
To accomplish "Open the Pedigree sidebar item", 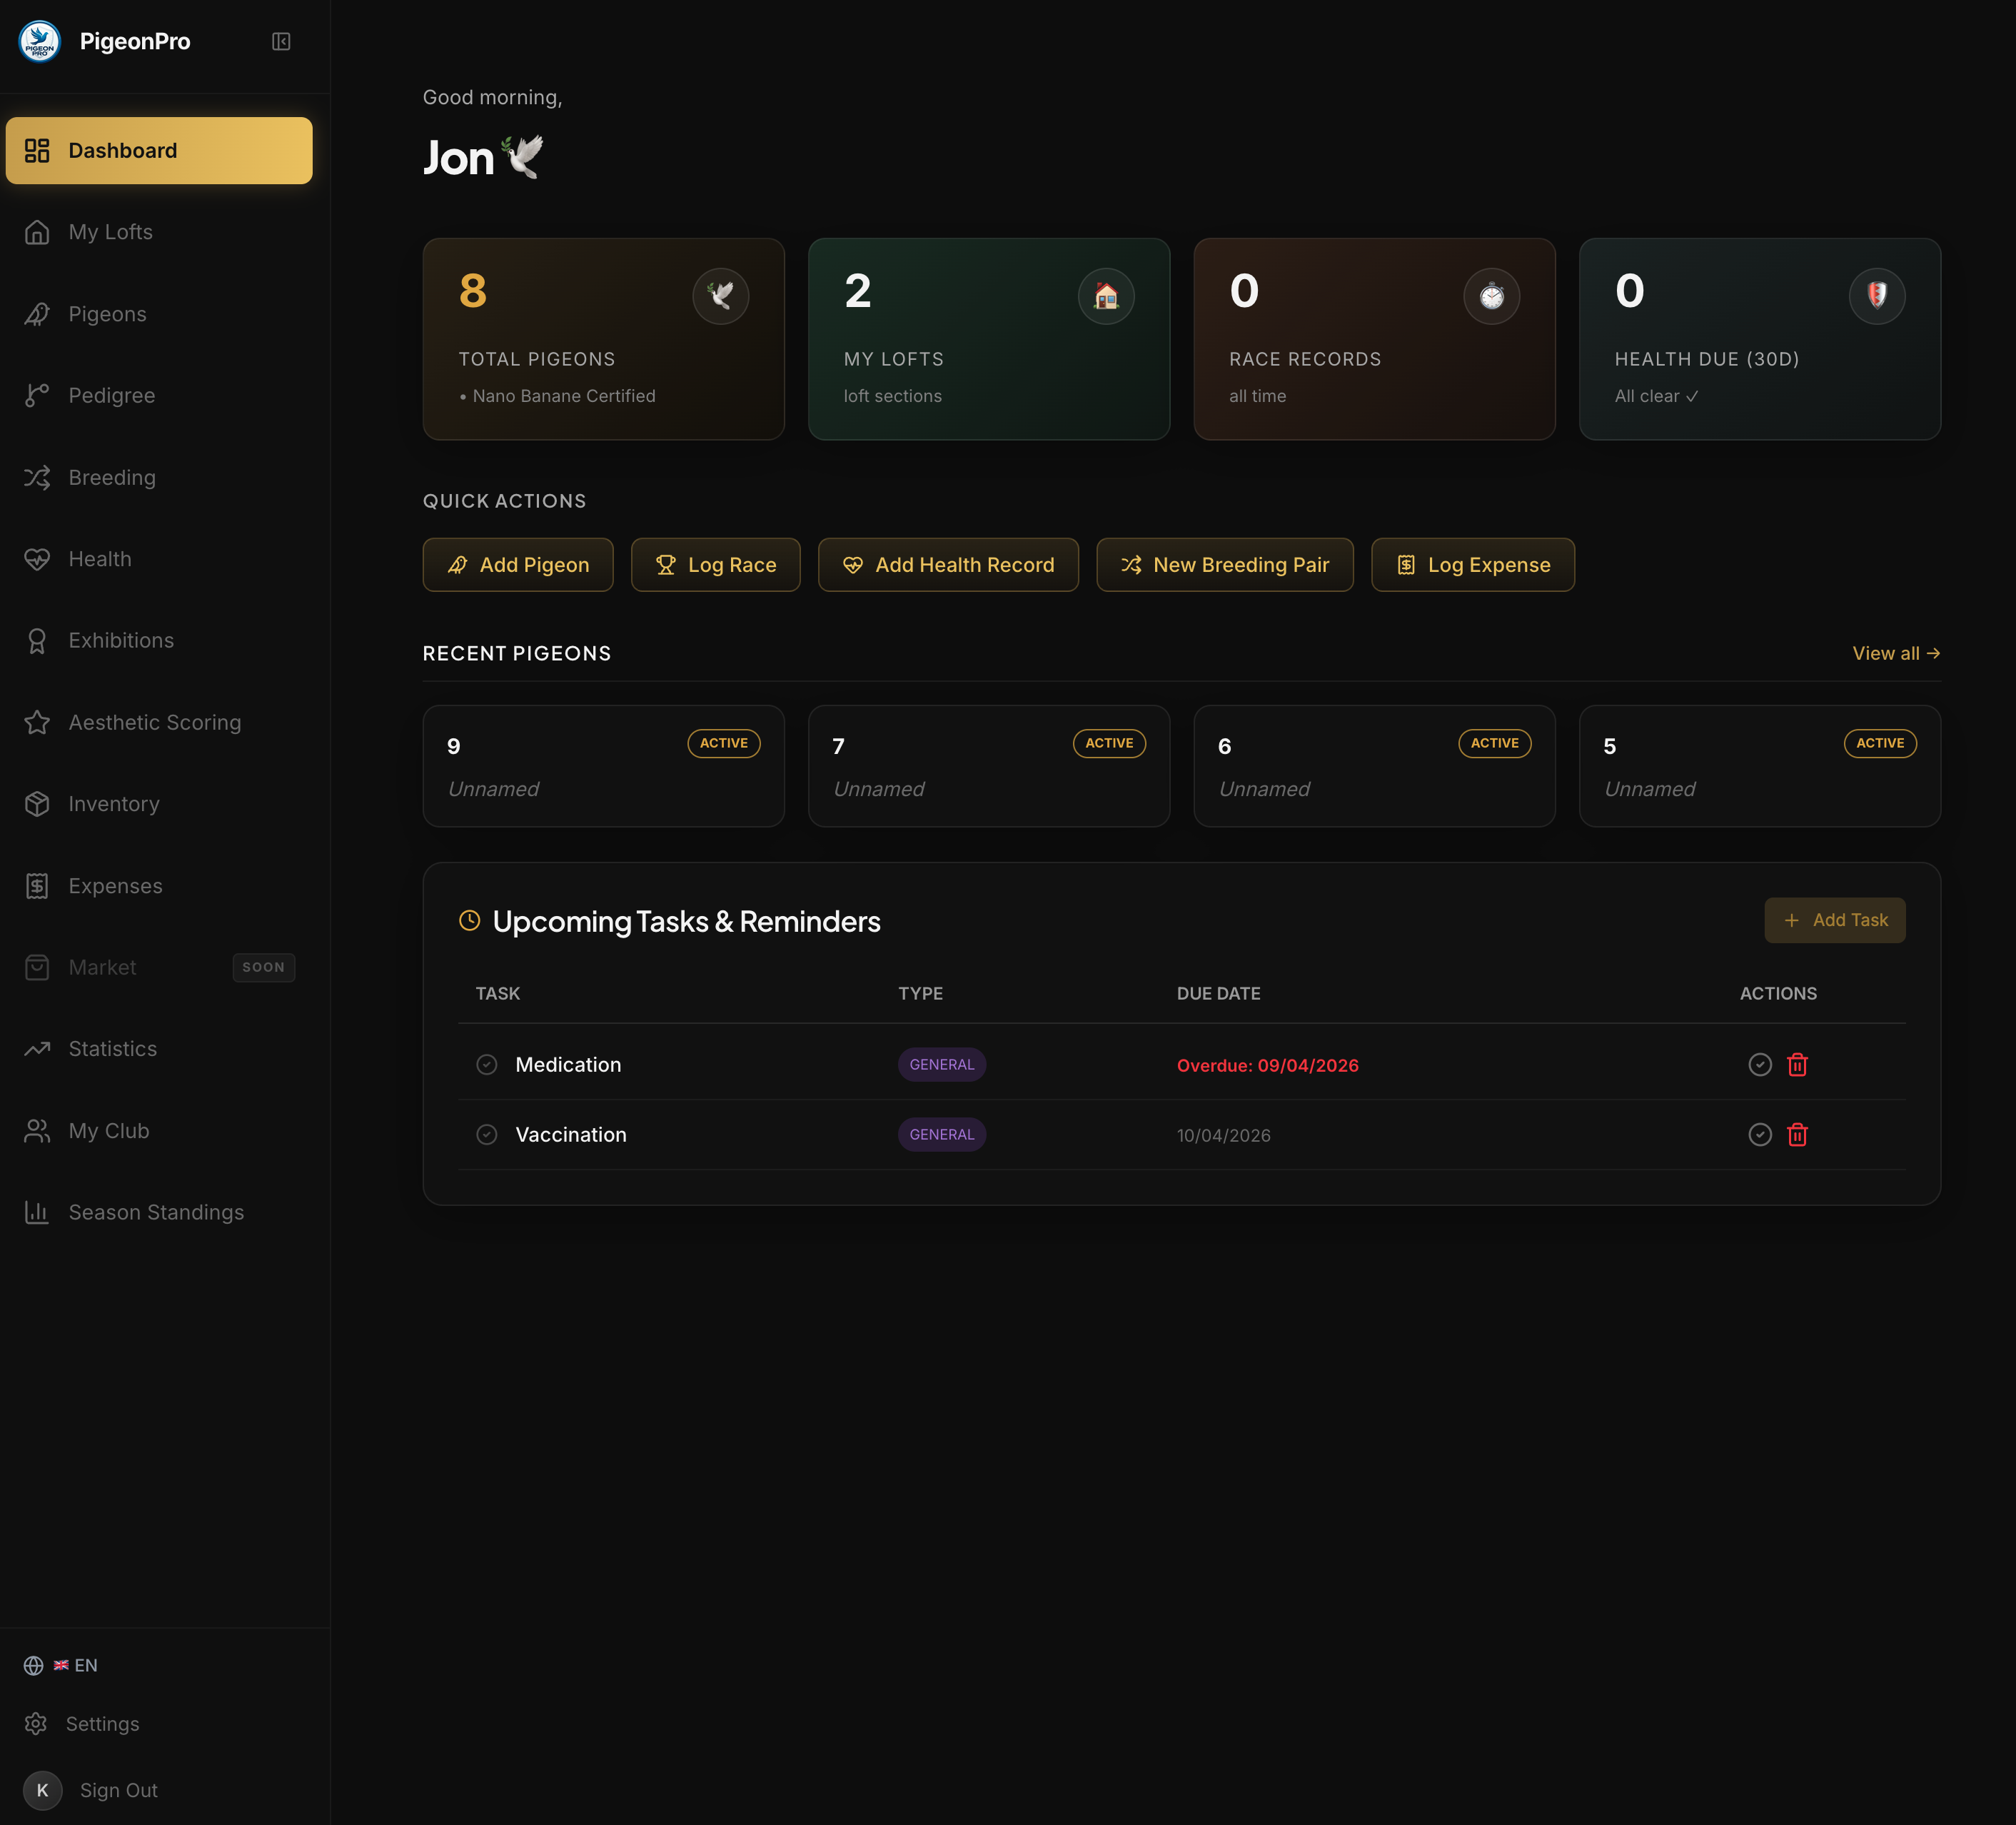I will tap(111, 395).
